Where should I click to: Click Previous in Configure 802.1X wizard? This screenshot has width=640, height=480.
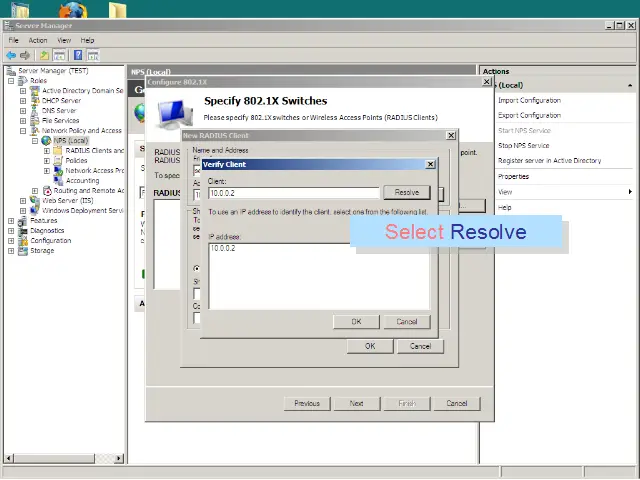coord(307,403)
